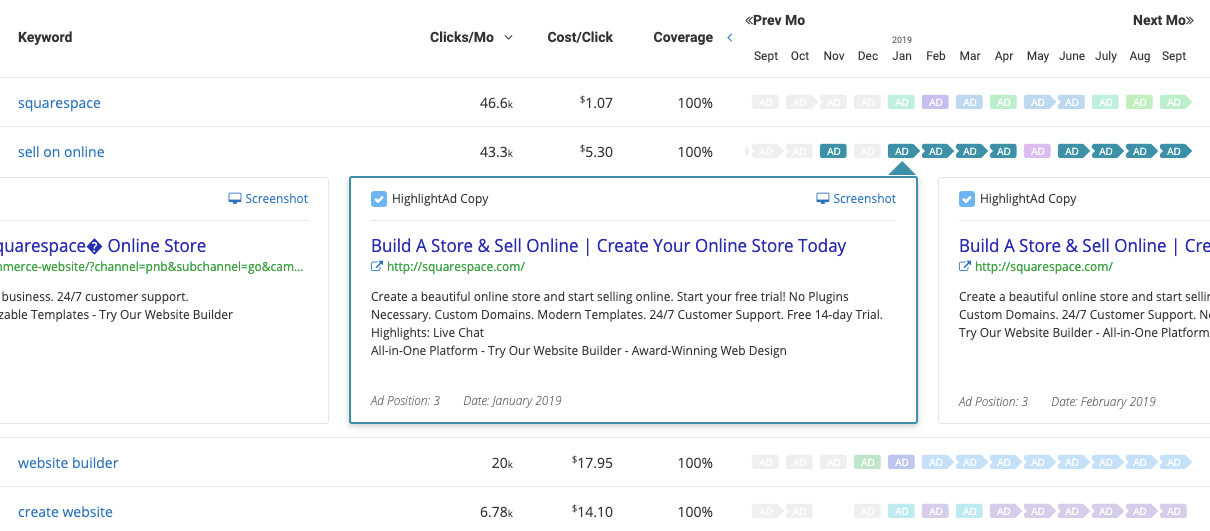Image resolution: width=1210 pixels, height=531 pixels.
Task: Click the June month header label
Action: pyautogui.click(x=1072, y=56)
